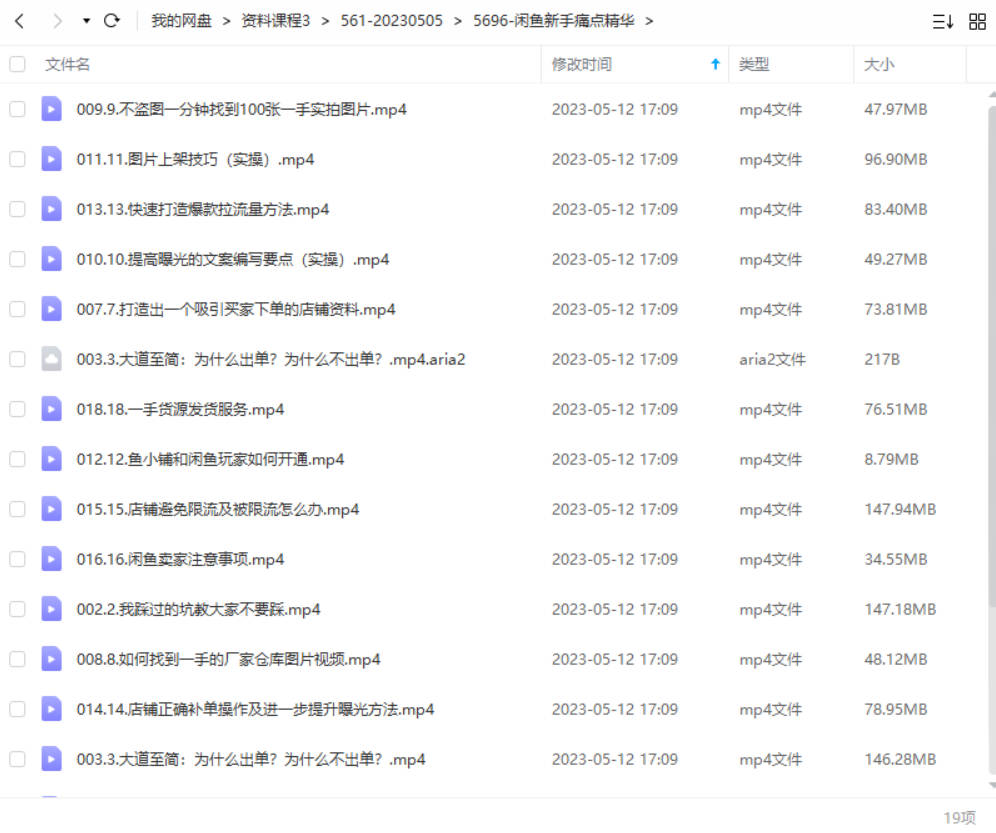Viewport: 996px width, 833px height.
Task: Select checkbox for 013.13.快速打造爆款拉流量方法 file
Action: click(x=17, y=209)
